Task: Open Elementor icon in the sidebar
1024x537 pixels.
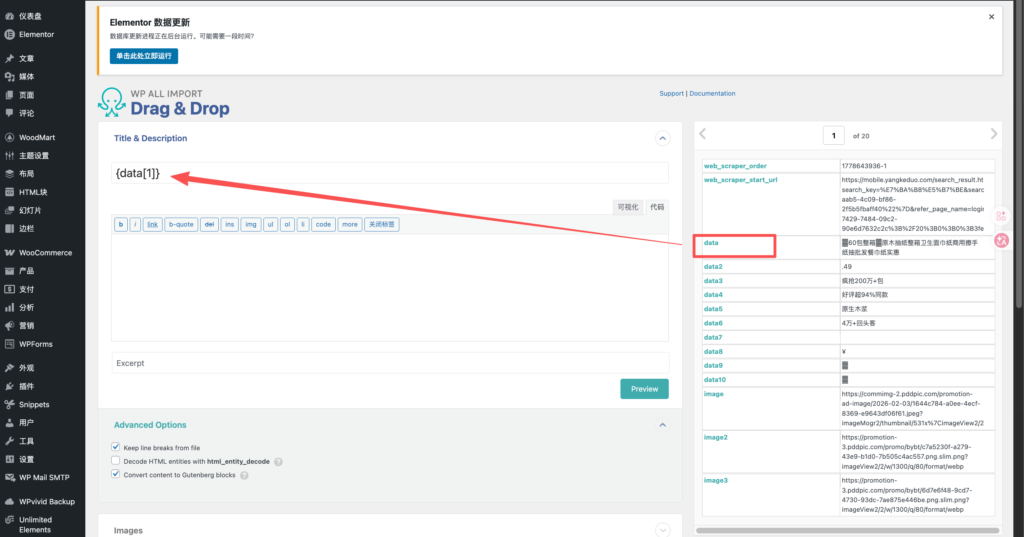Action: tap(9, 35)
